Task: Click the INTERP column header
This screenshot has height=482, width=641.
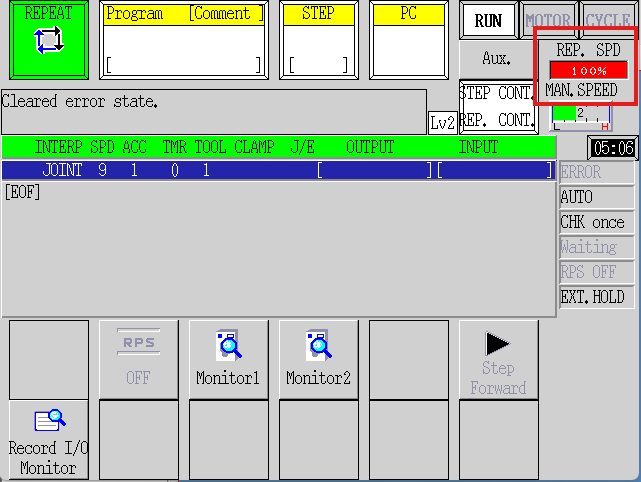Action: (x=58, y=147)
